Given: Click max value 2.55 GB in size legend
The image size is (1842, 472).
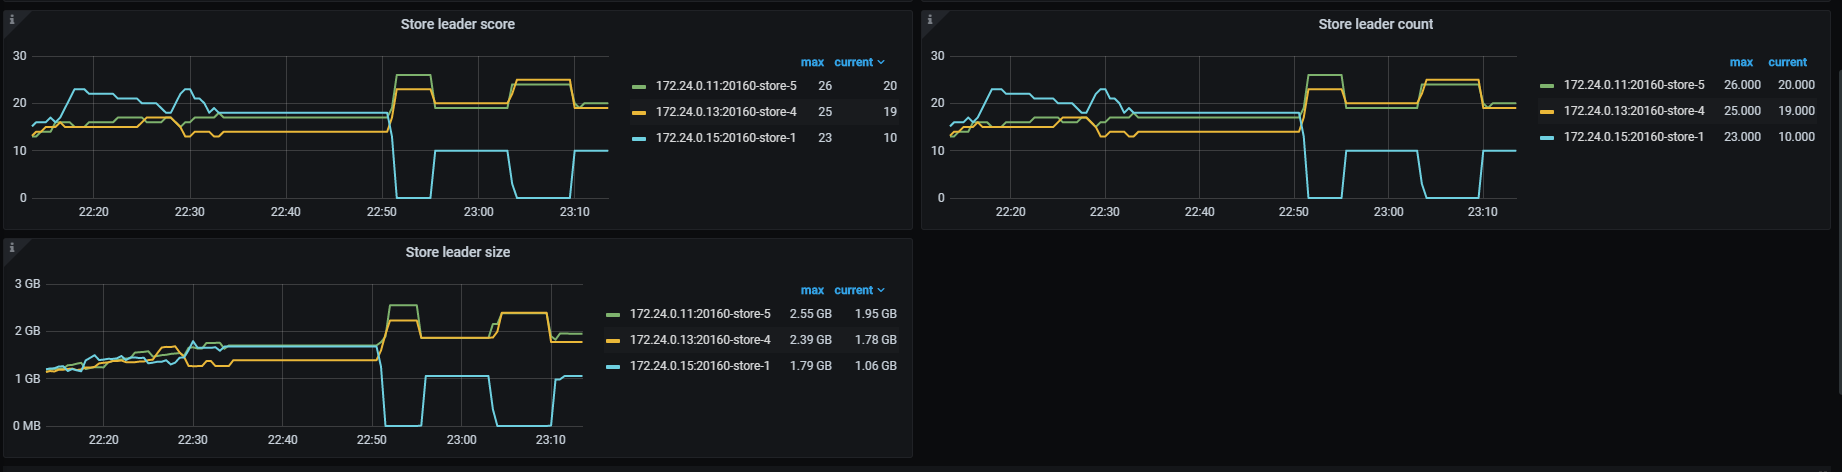Looking at the screenshot, I should pyautogui.click(x=811, y=314).
